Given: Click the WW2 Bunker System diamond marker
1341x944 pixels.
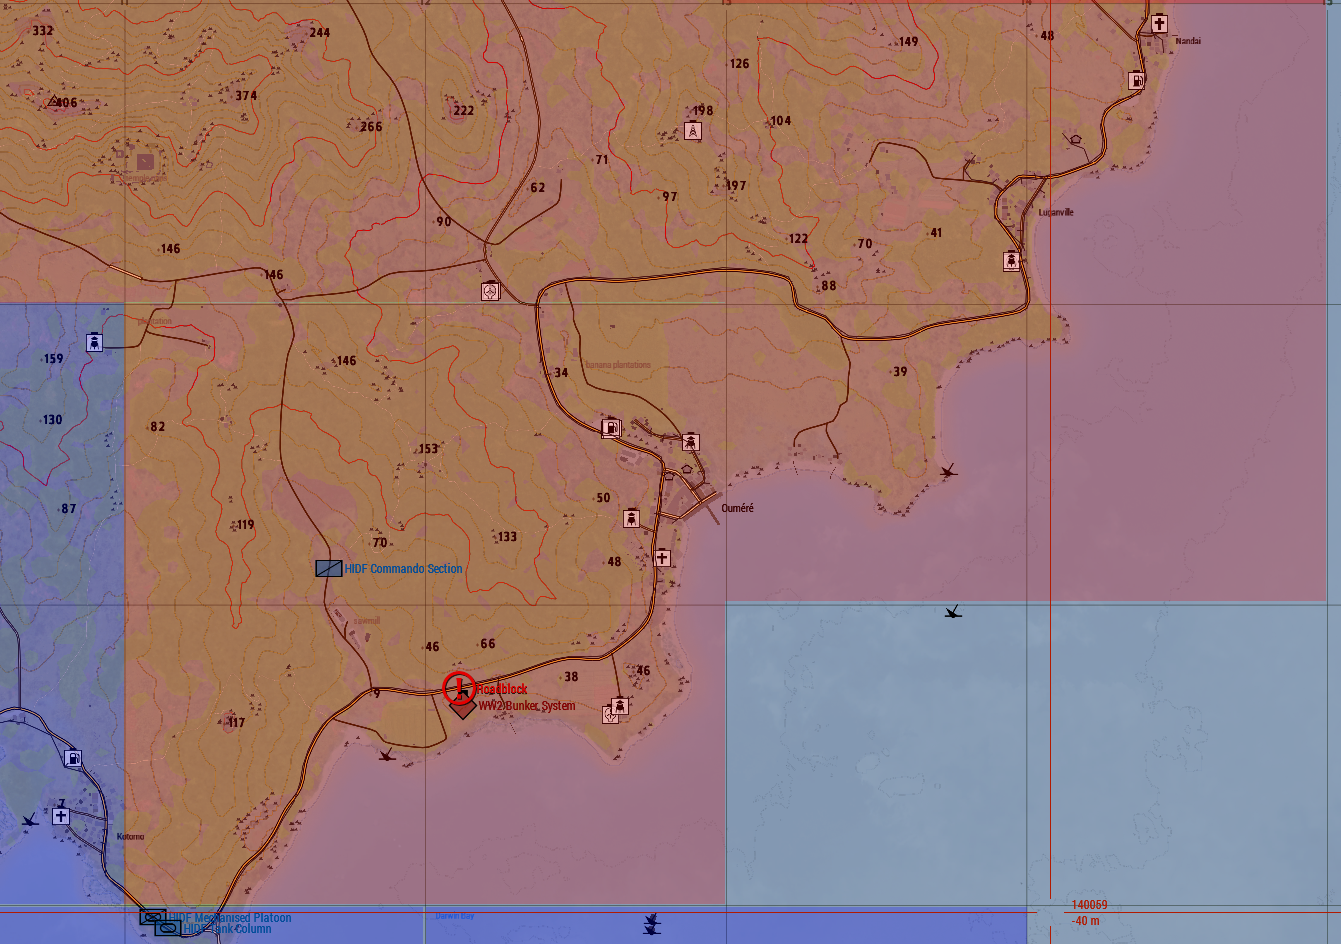Looking at the screenshot, I should pyautogui.click(x=461, y=708).
